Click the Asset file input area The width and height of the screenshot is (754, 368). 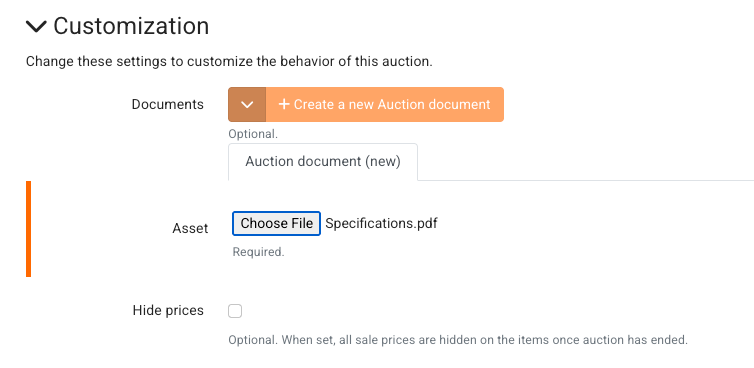point(335,224)
